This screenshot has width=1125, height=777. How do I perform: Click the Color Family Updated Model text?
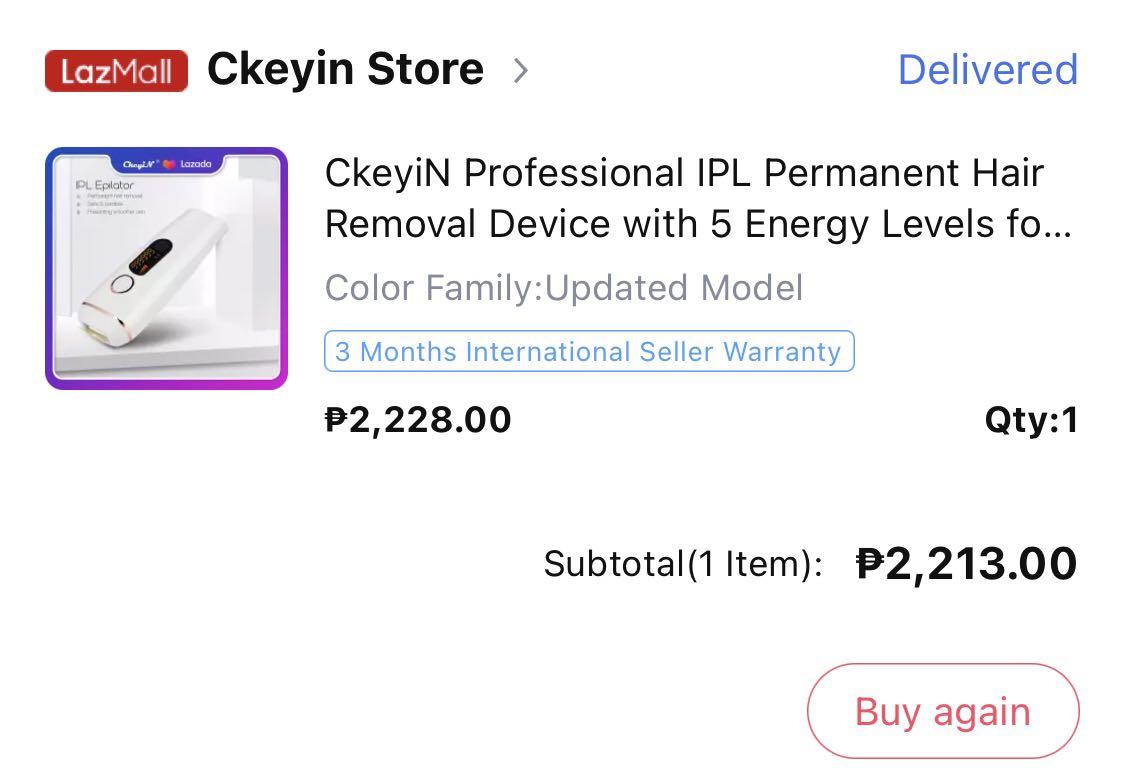[565, 288]
